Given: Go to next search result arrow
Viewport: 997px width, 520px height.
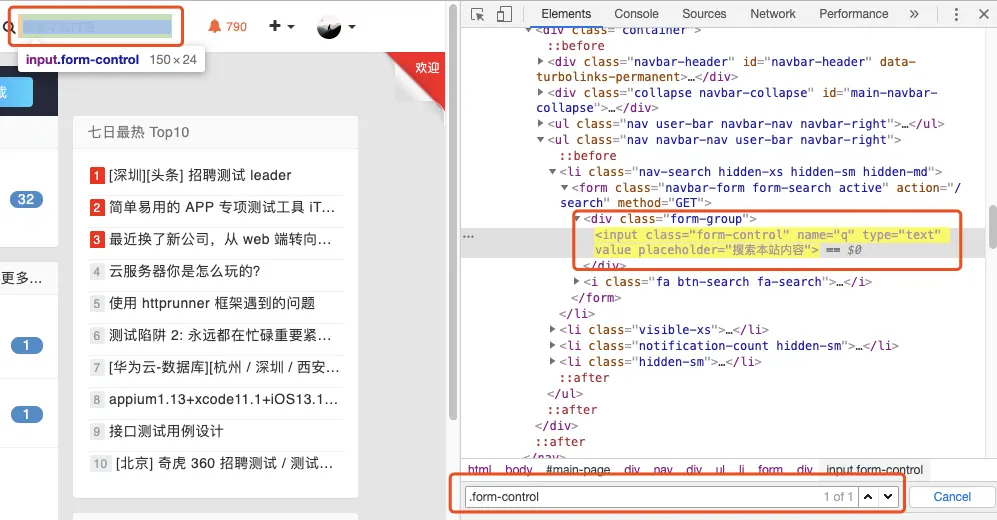Looking at the screenshot, I should click(888, 496).
